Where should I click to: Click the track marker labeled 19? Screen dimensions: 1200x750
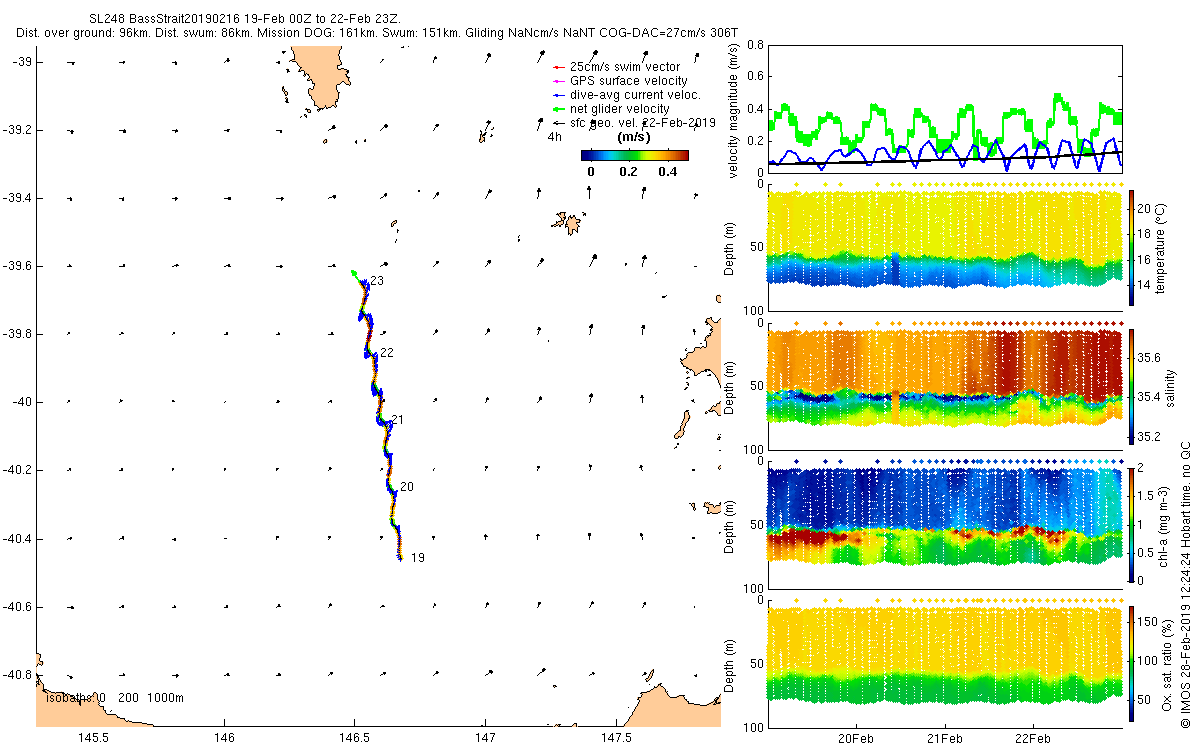tap(418, 557)
